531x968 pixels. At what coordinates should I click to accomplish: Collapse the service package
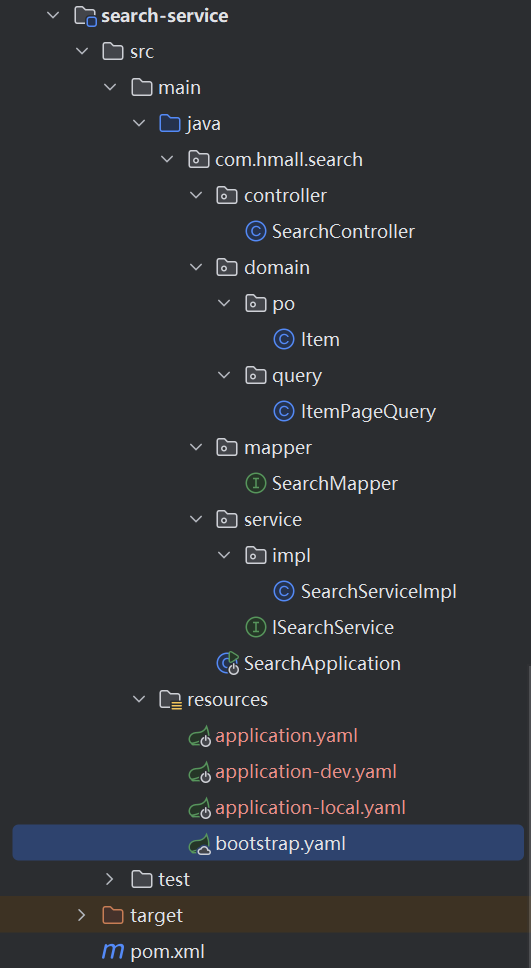(196, 519)
